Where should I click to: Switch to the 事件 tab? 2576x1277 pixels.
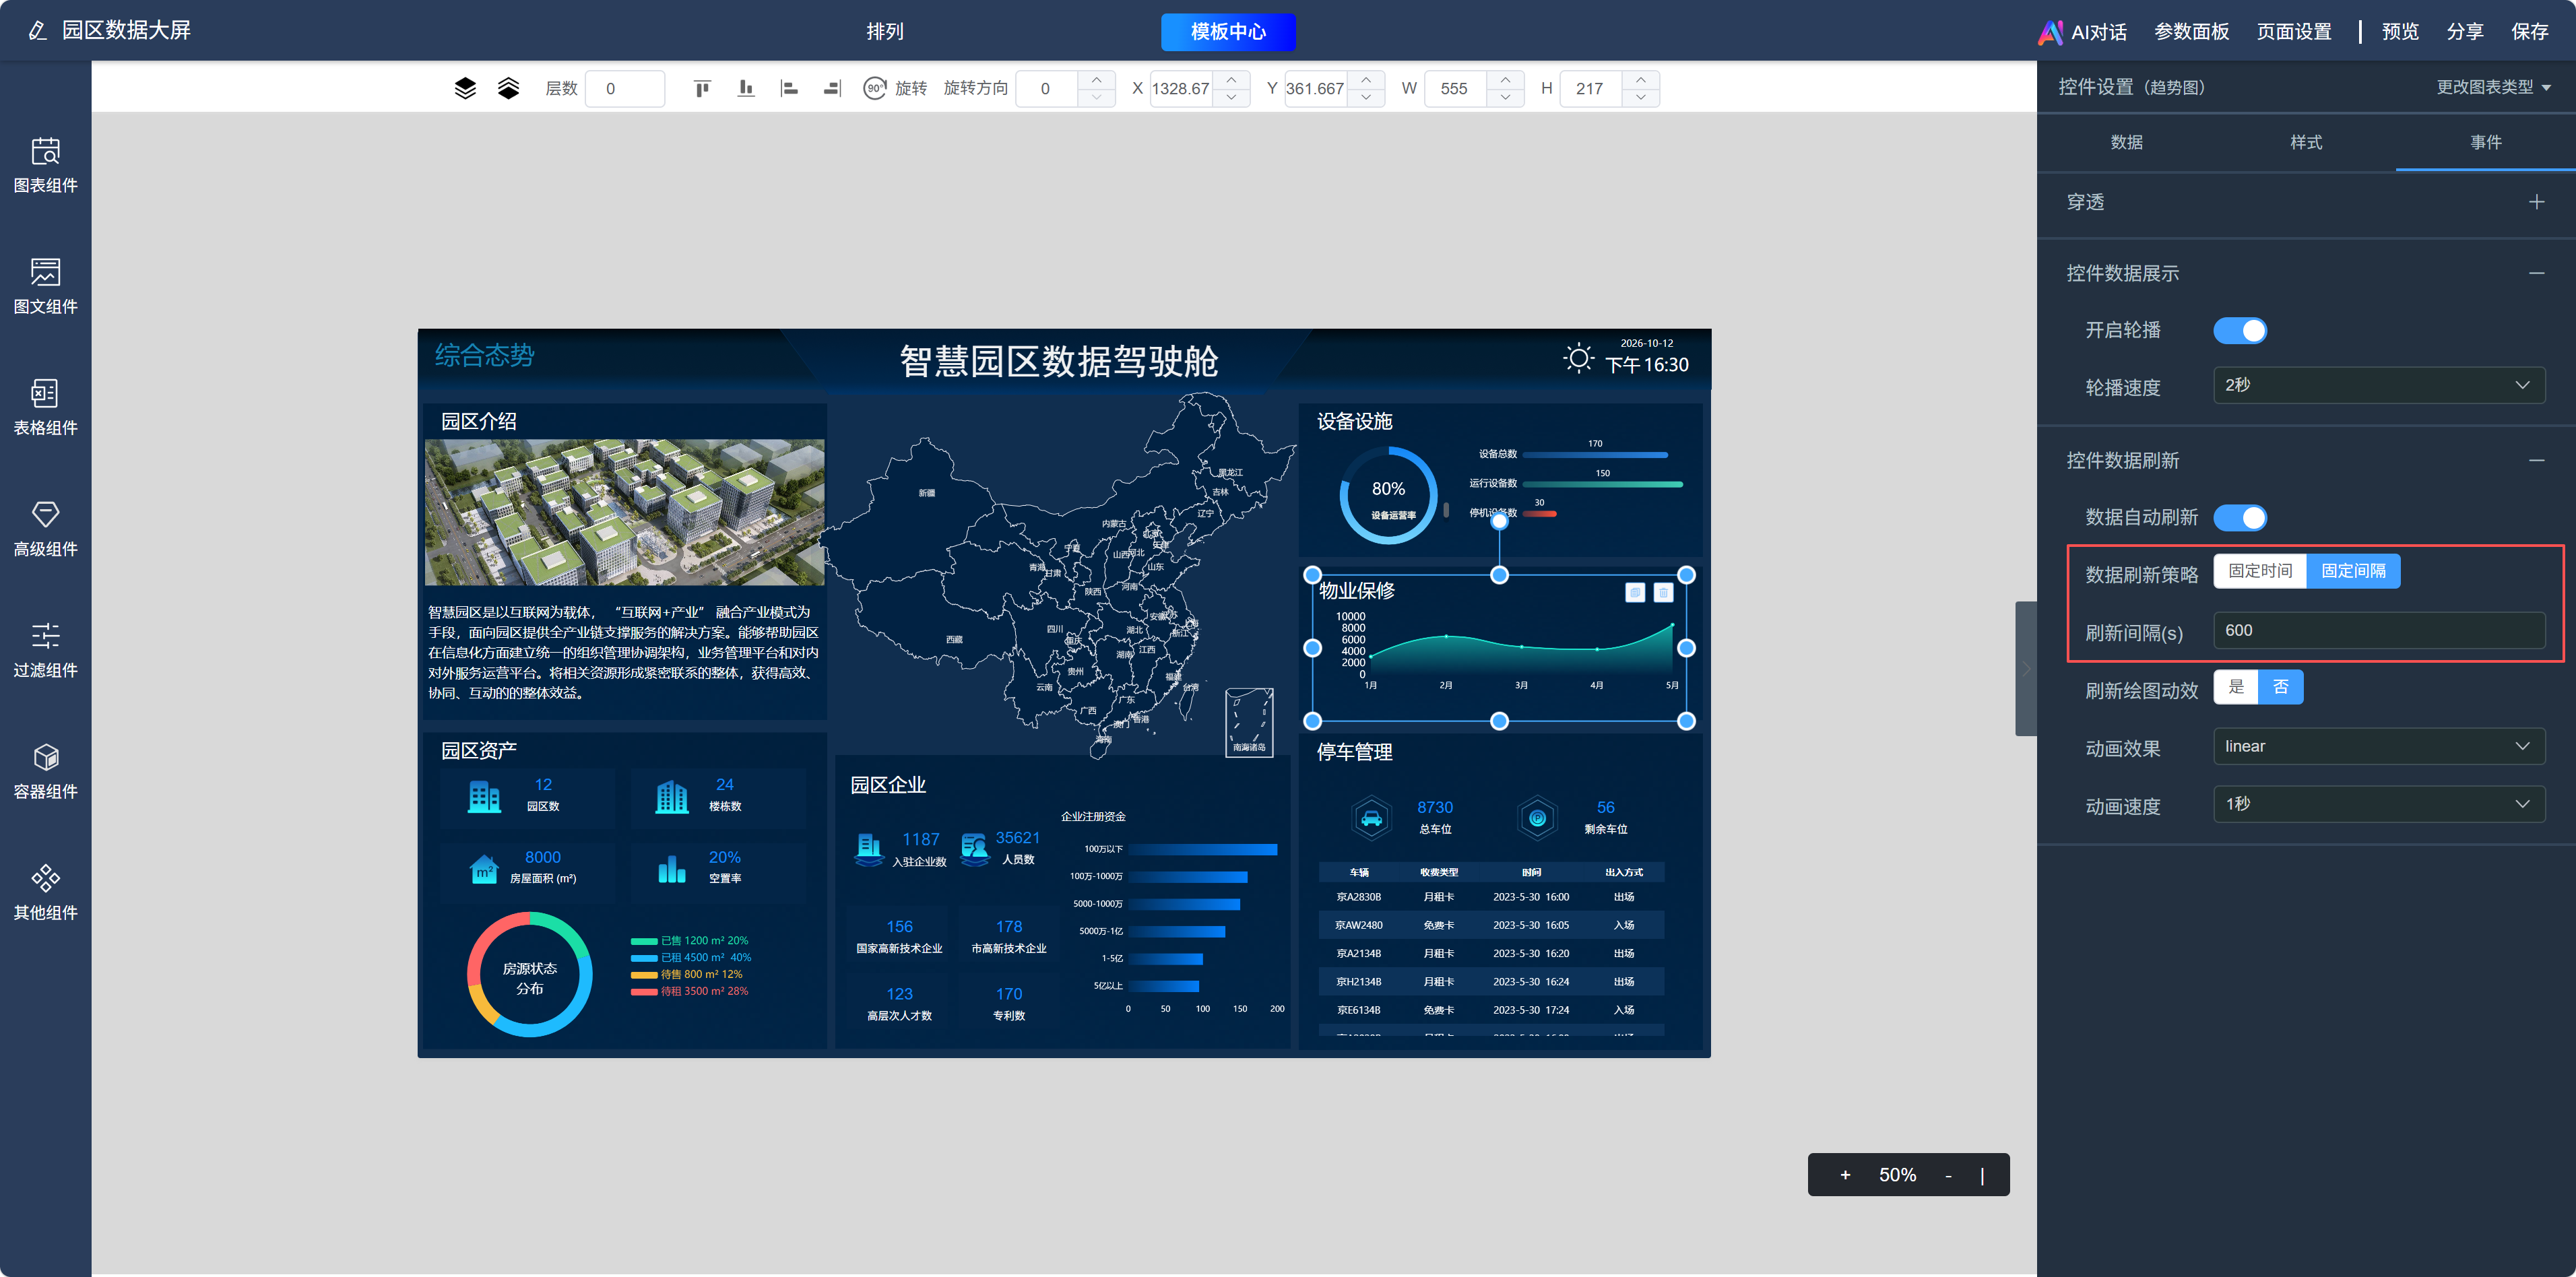click(x=2485, y=142)
